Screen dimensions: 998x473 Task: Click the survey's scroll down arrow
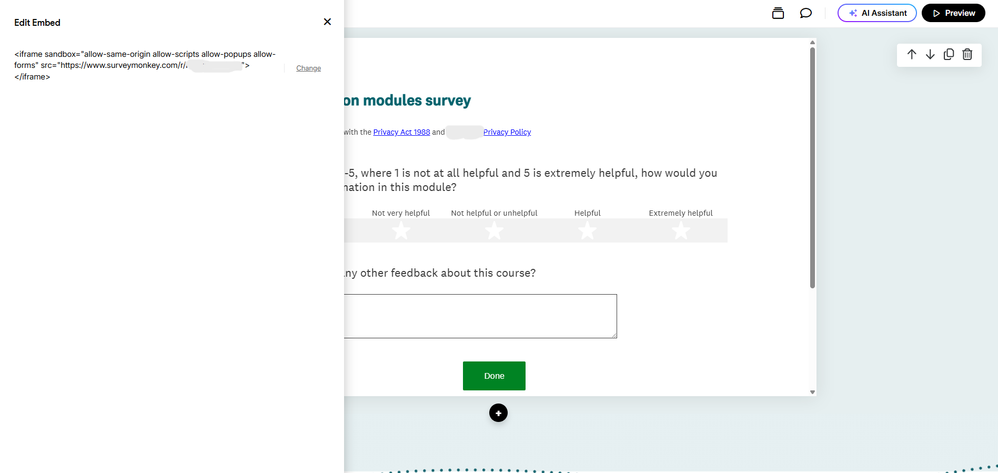coord(812,392)
